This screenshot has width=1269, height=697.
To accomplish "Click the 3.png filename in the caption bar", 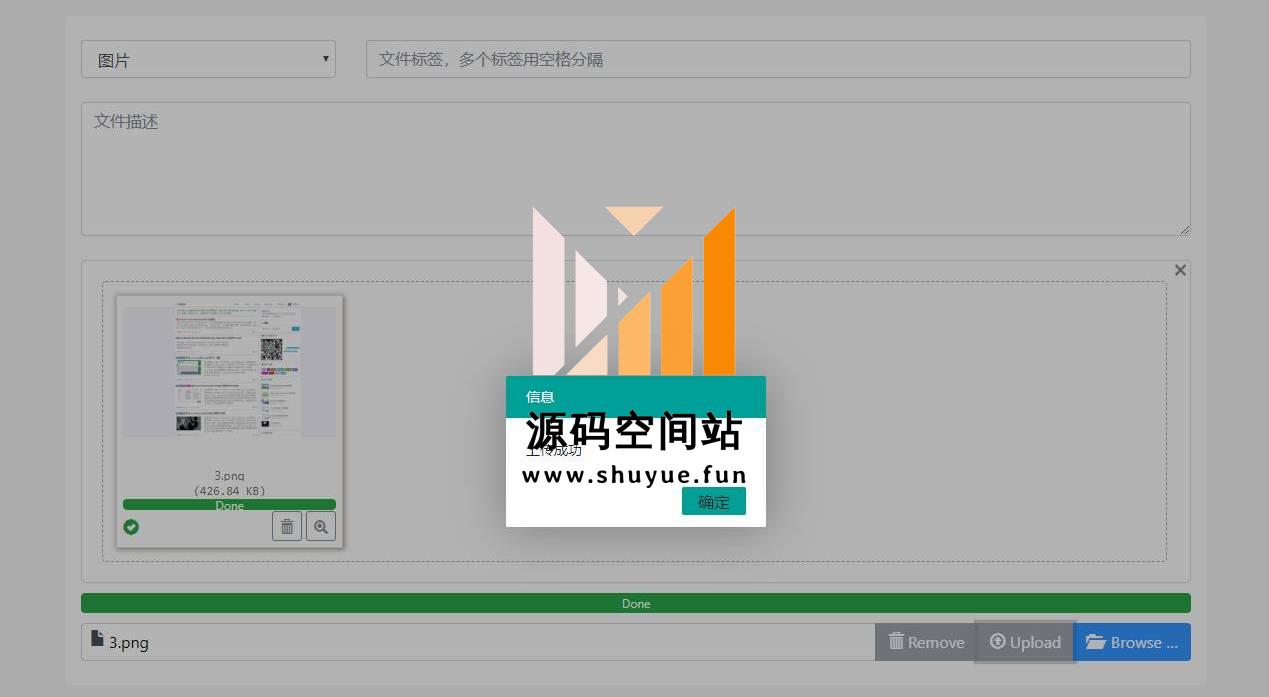I will [x=129, y=643].
